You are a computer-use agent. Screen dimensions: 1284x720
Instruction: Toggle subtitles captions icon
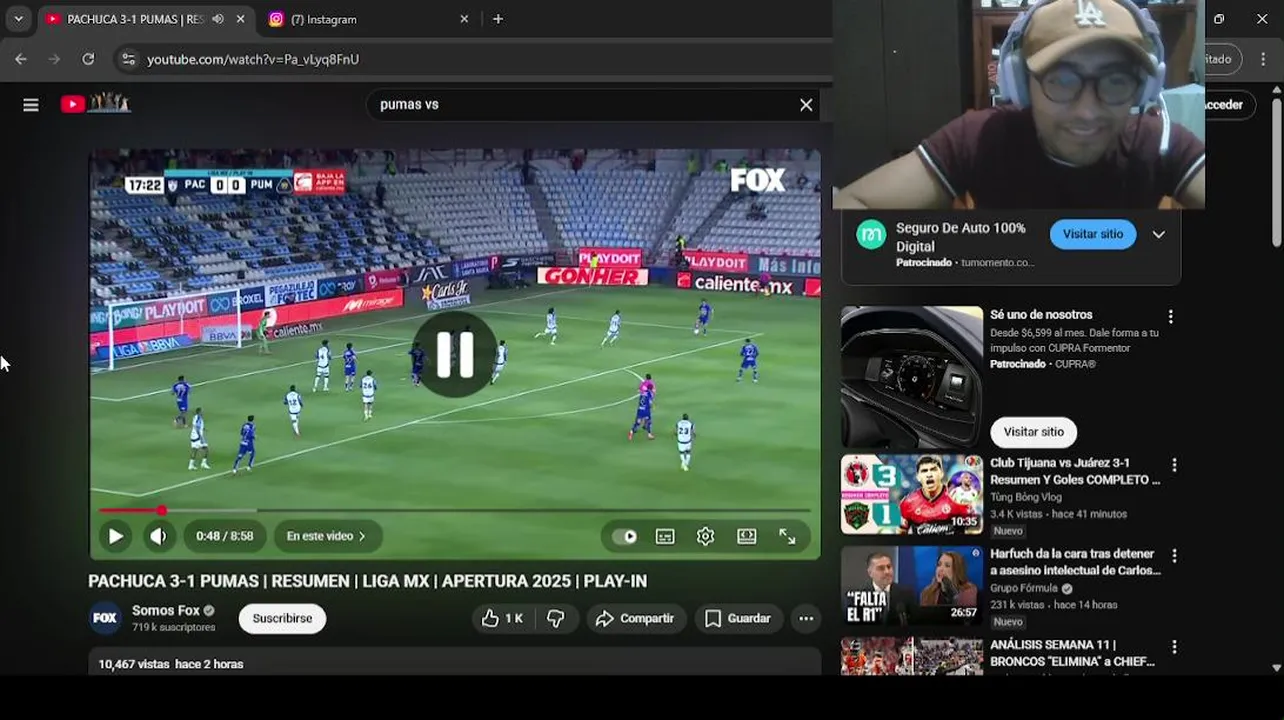pyautogui.click(x=665, y=536)
